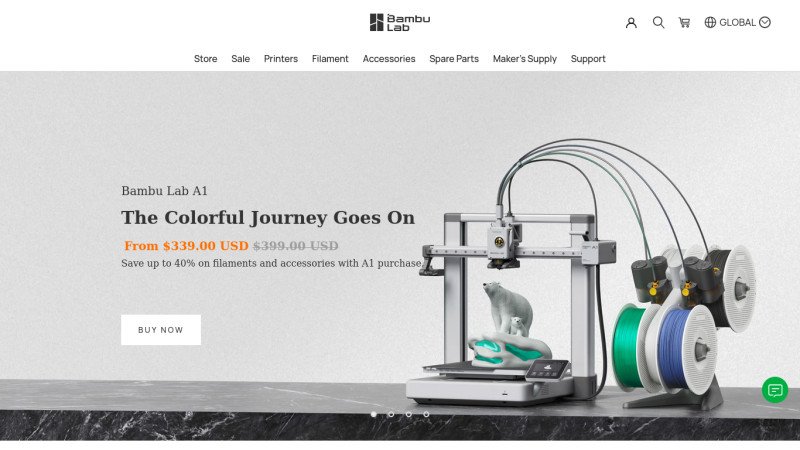800x450 pixels.
Task: Switch to the third carousel slide dot
Action: (x=409, y=414)
